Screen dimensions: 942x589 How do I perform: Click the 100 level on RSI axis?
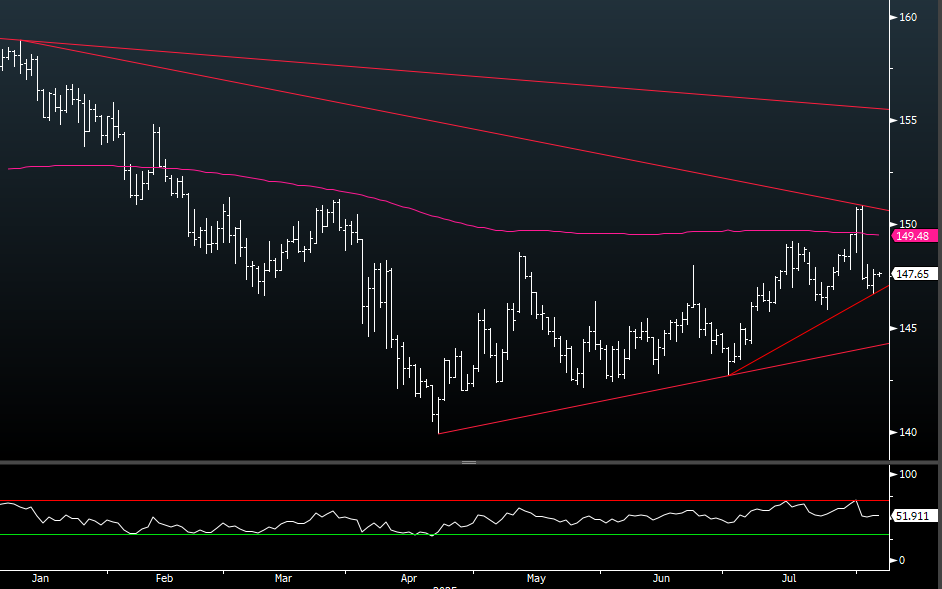(x=908, y=474)
